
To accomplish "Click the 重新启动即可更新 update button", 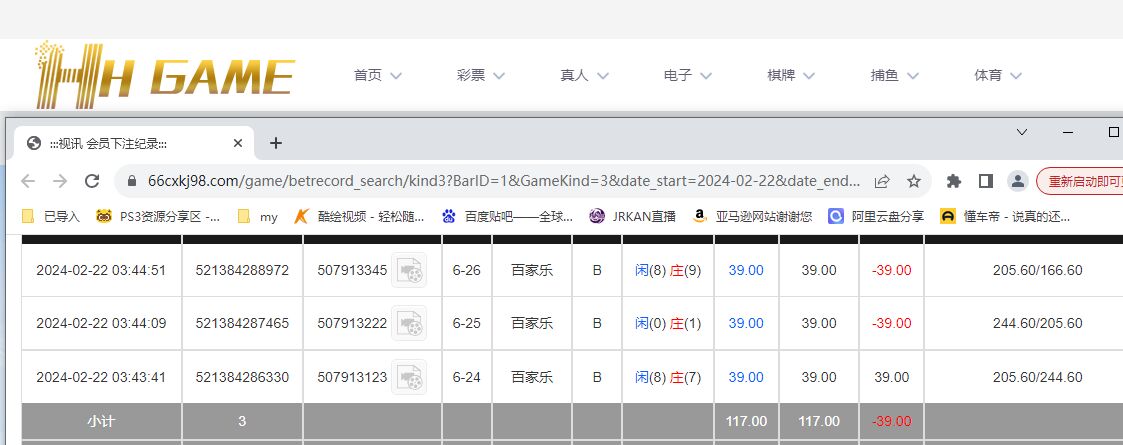I will tap(1082, 181).
